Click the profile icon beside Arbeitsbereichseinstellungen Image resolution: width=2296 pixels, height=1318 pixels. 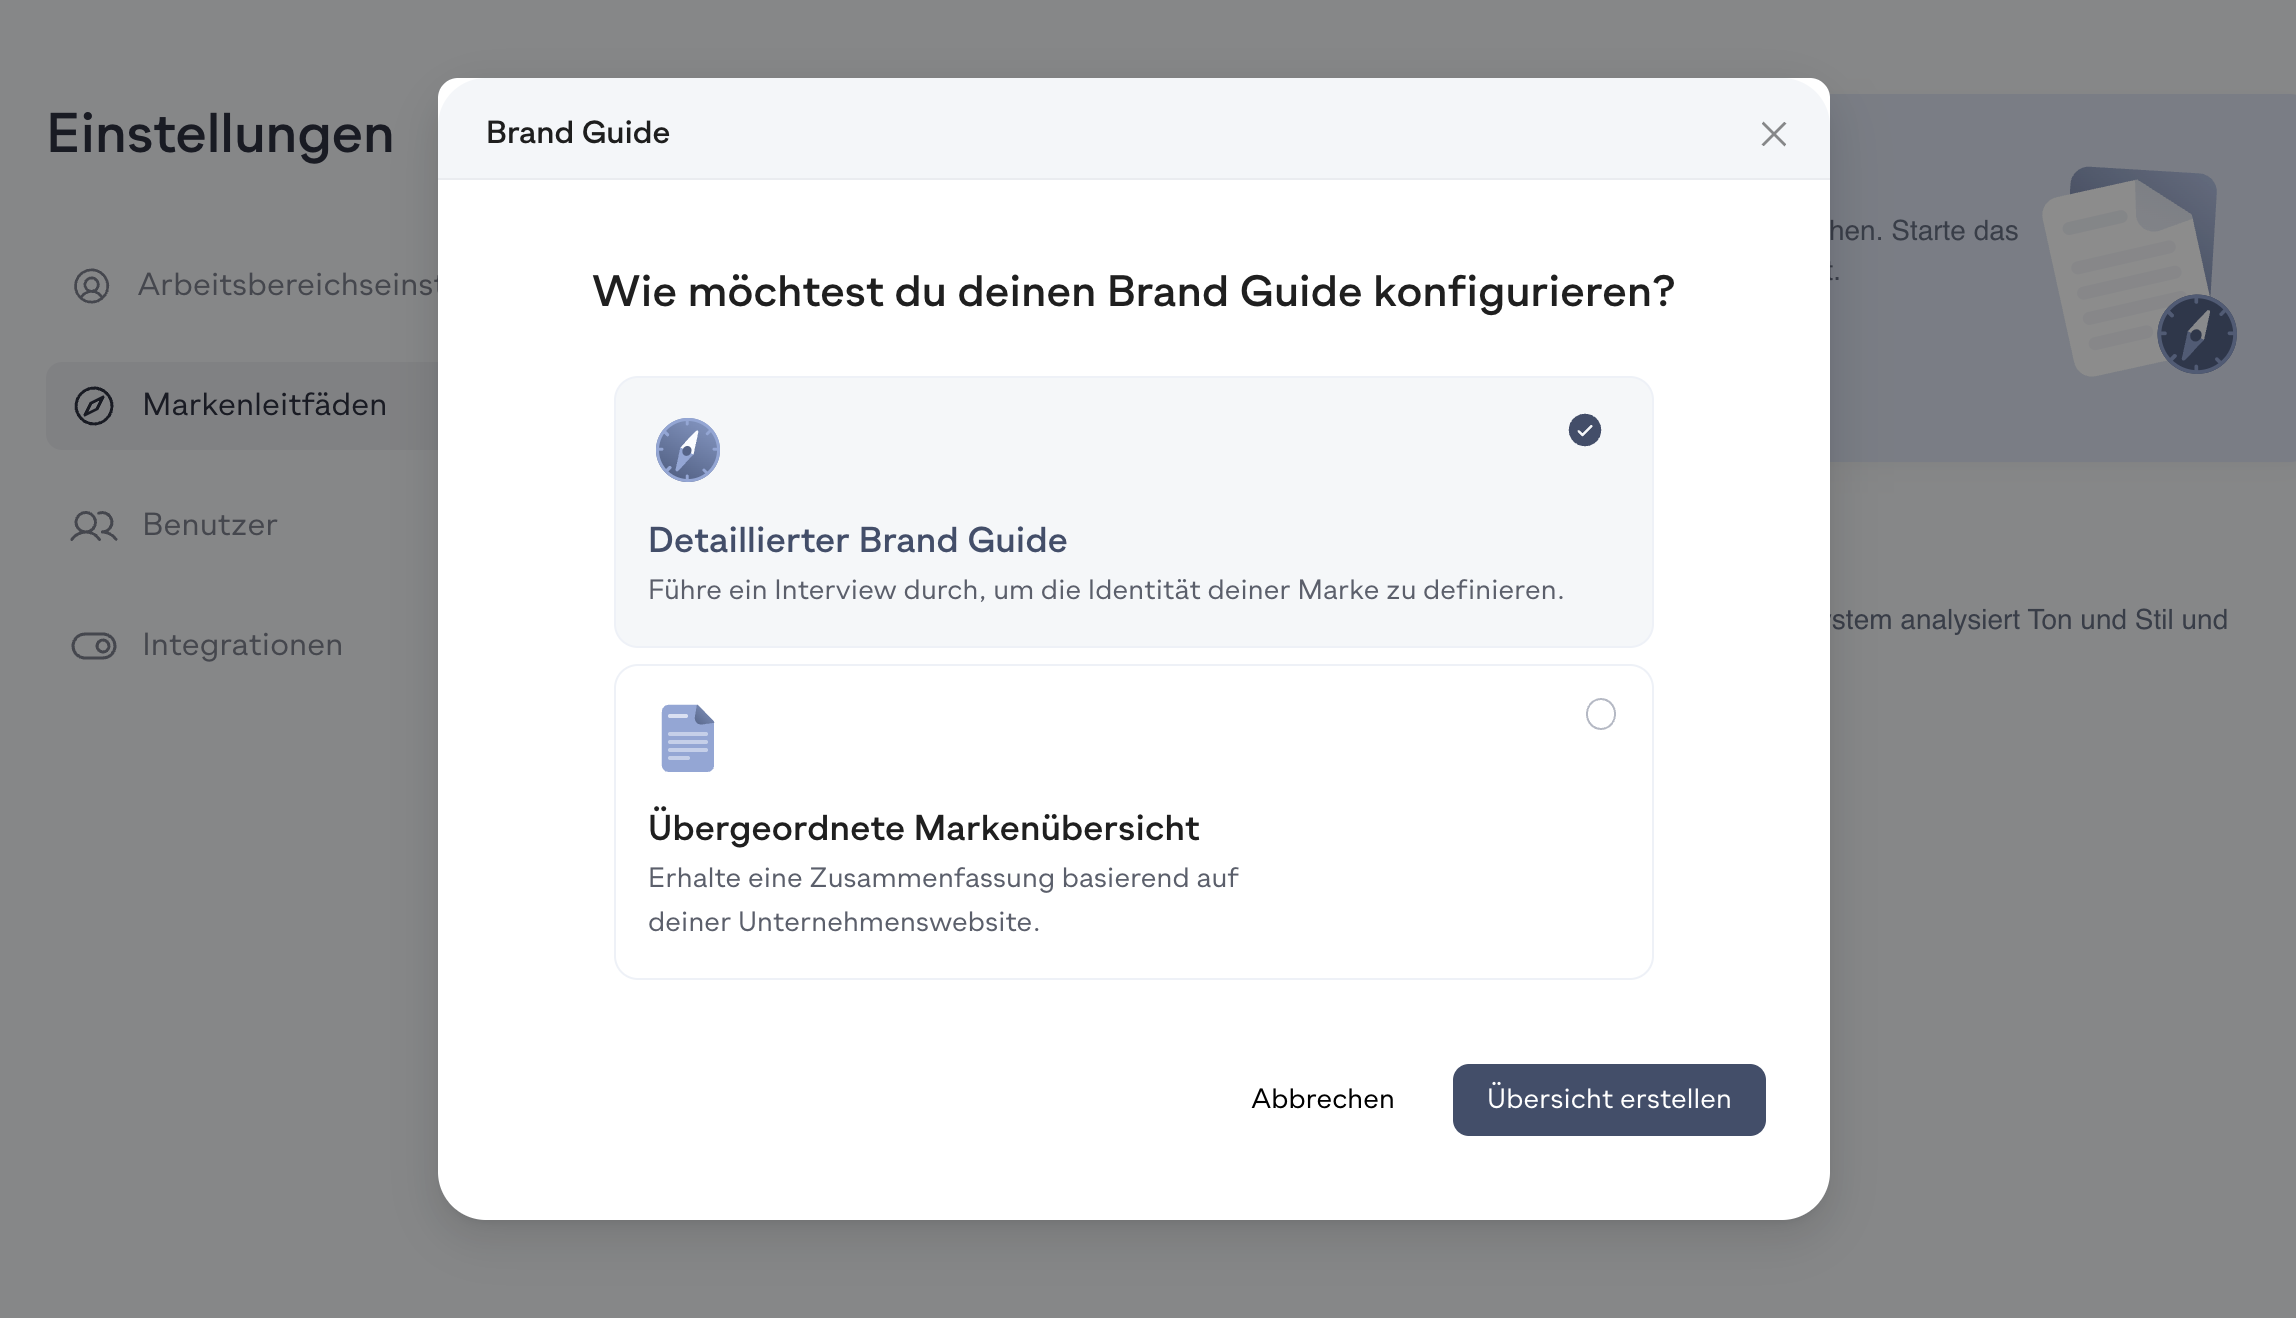click(92, 286)
